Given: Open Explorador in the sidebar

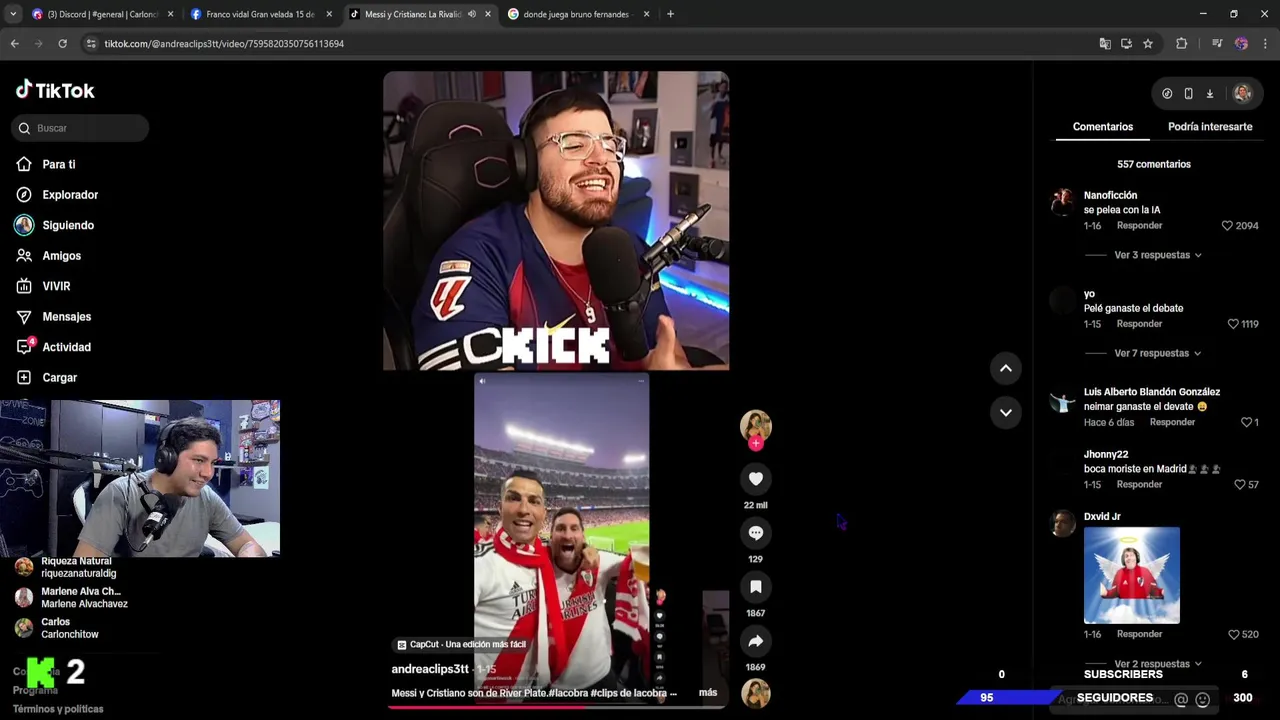Looking at the screenshot, I should [x=70, y=195].
